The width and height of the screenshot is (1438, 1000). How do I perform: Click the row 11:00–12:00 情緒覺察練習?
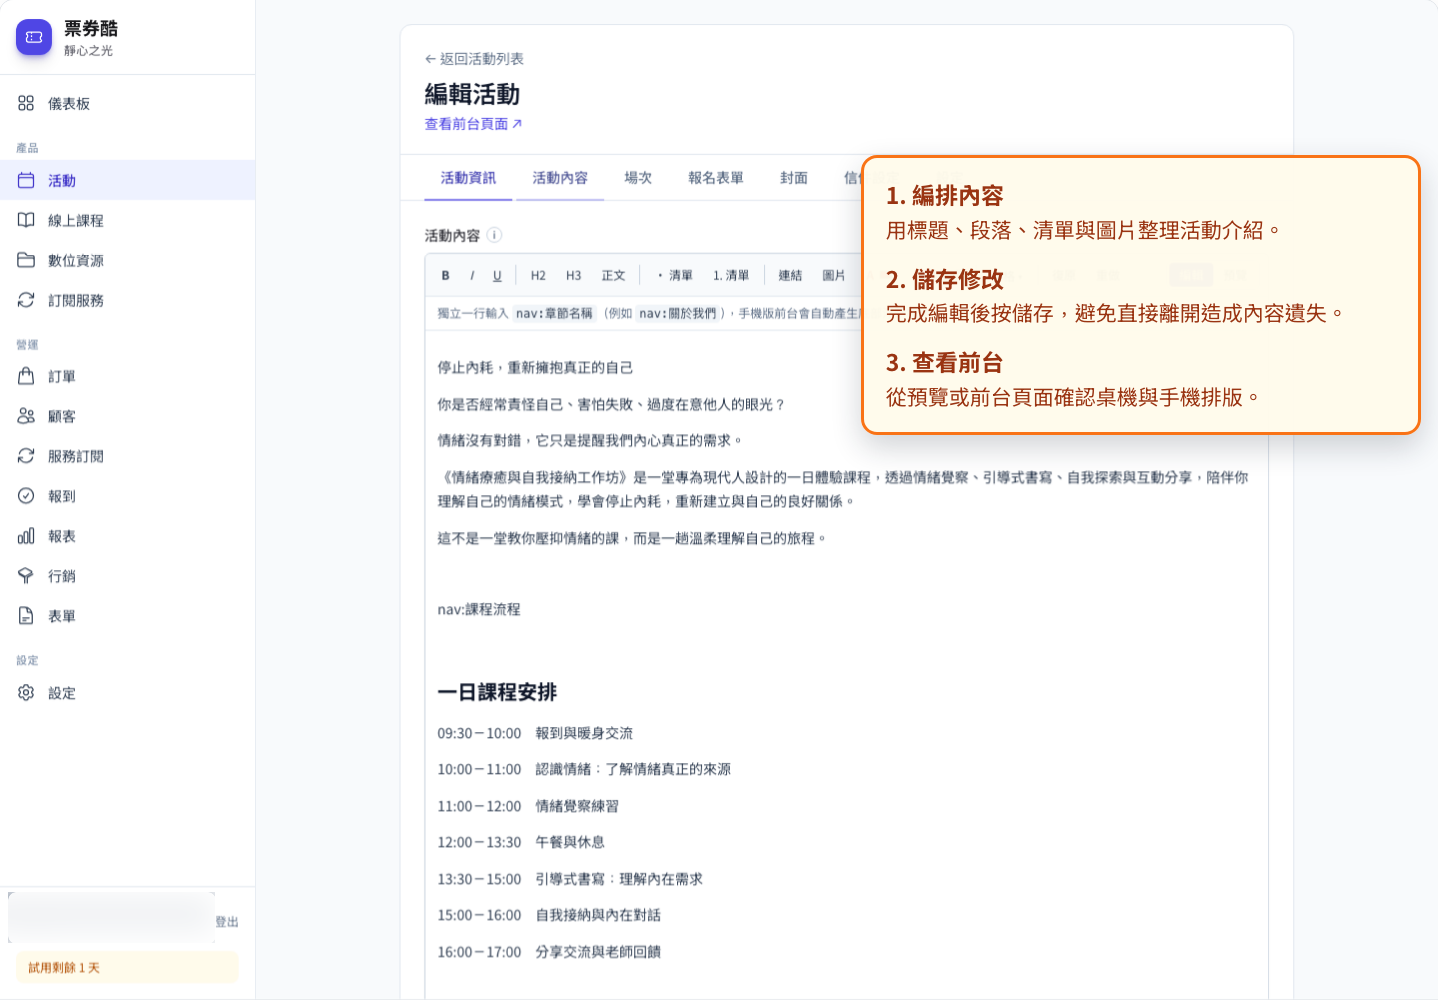click(x=528, y=806)
